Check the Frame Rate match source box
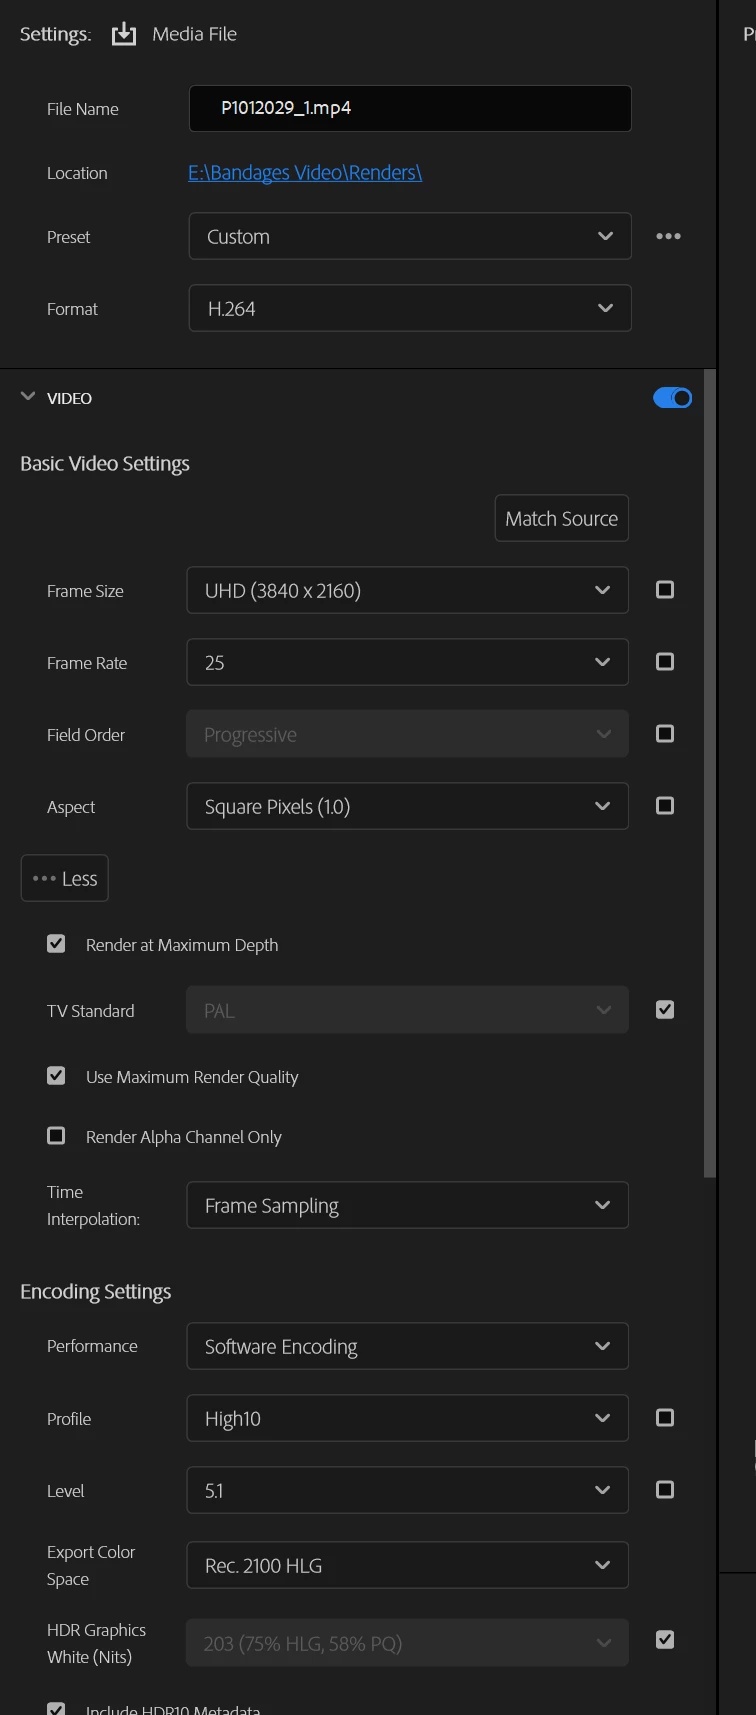 (x=665, y=662)
